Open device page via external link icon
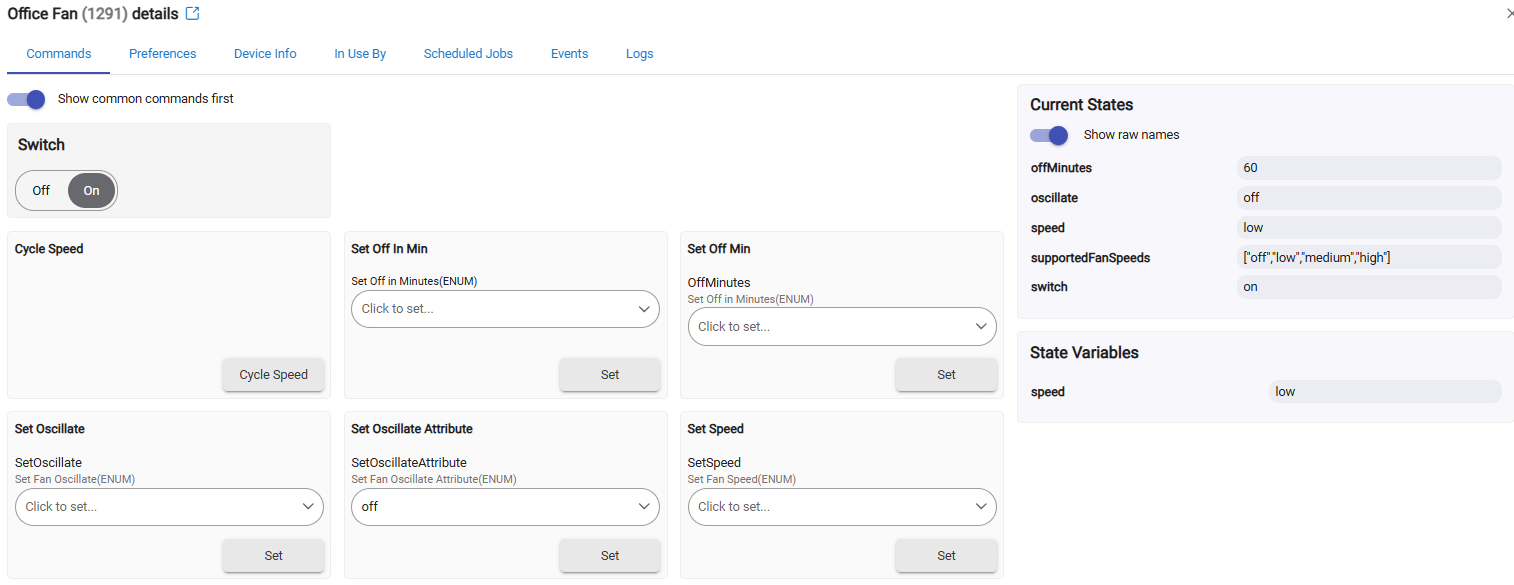The width and height of the screenshot is (1514, 585). pyautogui.click(x=193, y=14)
